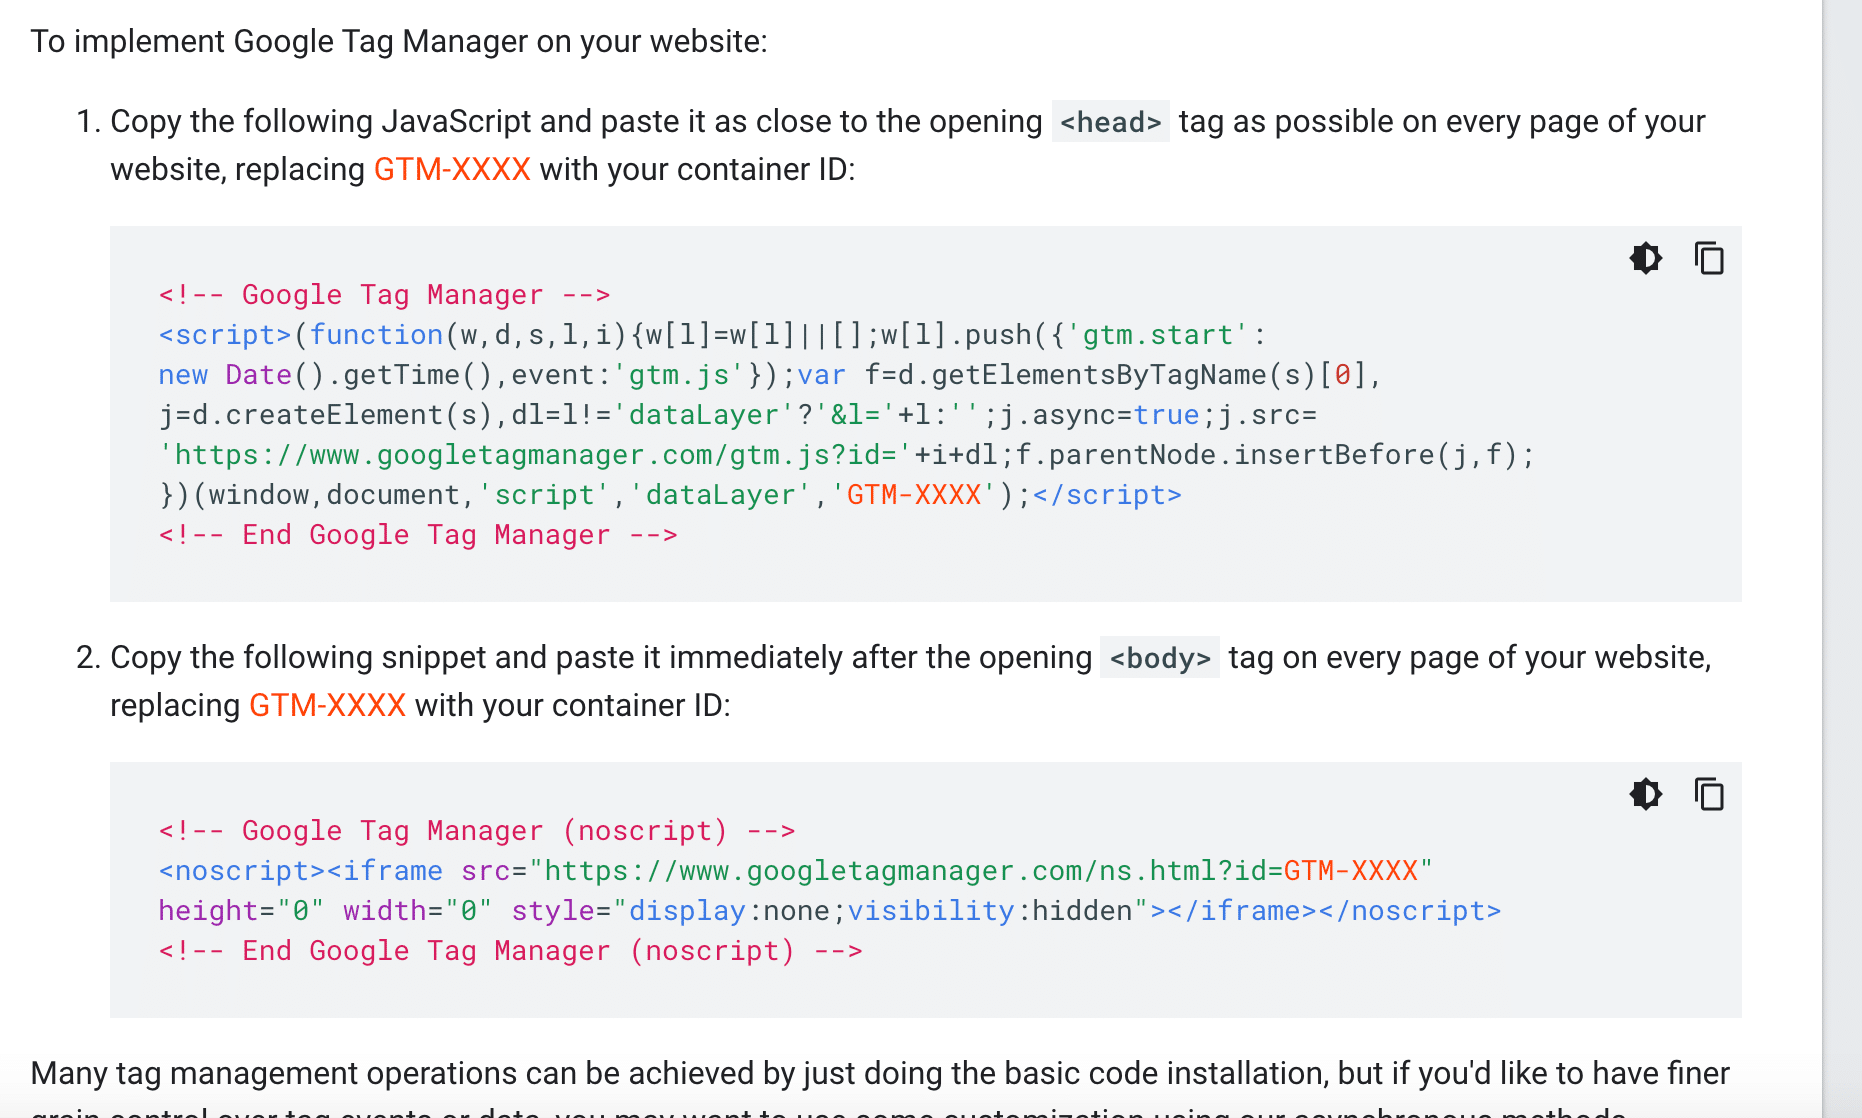Copy the head script code snippet

[x=1709, y=258]
